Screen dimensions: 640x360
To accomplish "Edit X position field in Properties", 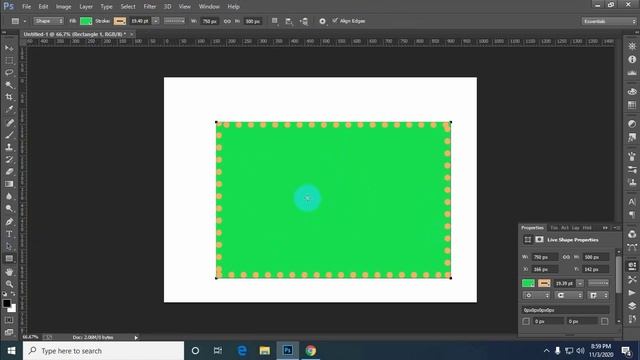I will click(x=545, y=269).
